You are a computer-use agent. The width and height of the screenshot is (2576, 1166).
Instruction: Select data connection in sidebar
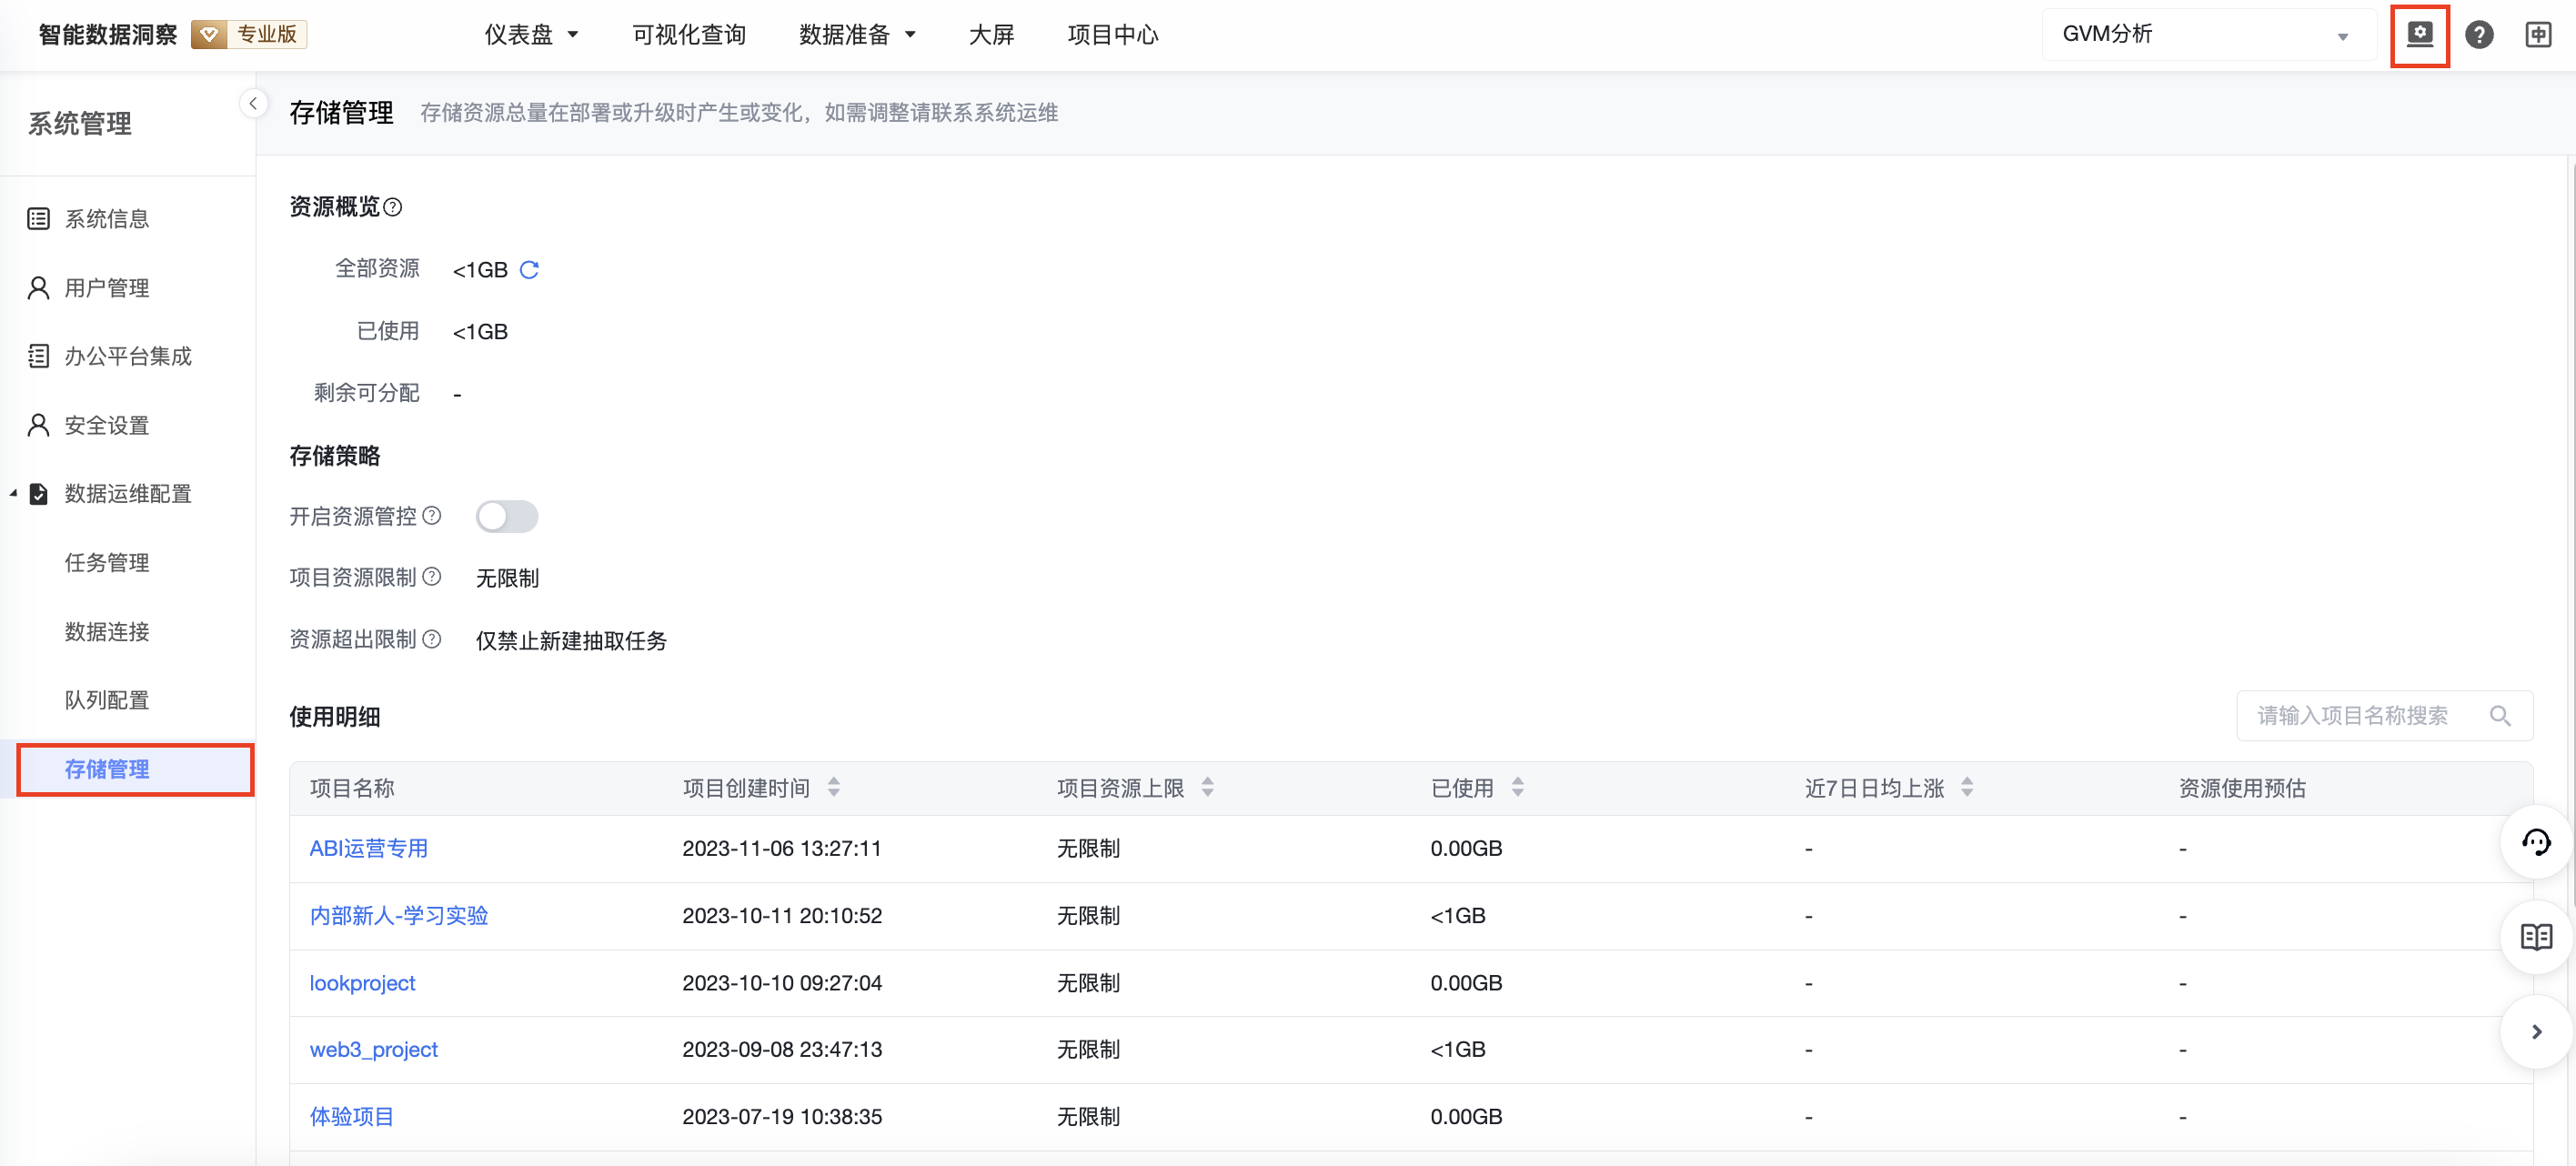pos(107,632)
